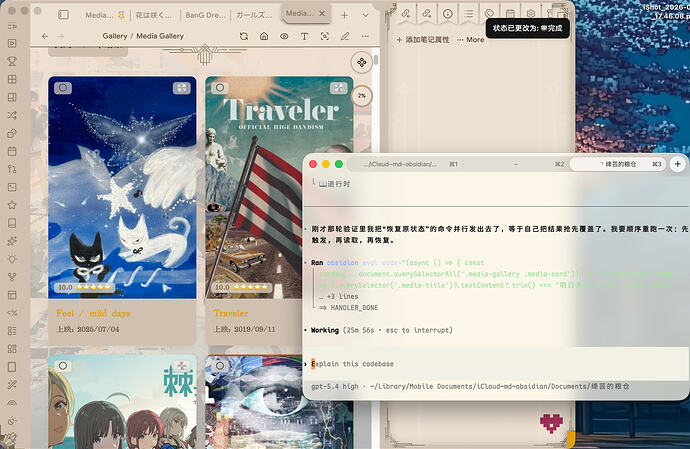
Task: Switch to the 花は咲く tab
Action: [x=154, y=15]
